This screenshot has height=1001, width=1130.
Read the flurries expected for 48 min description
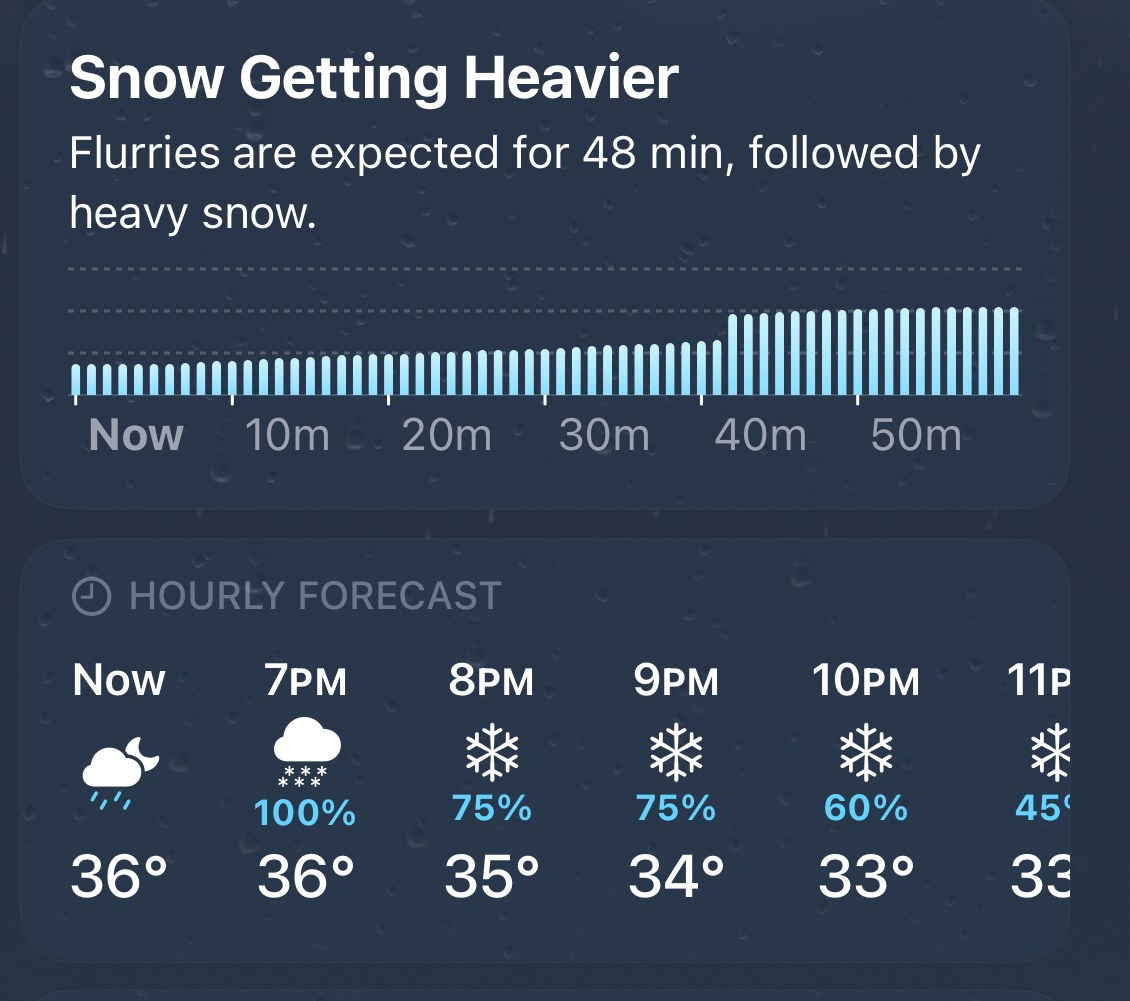tap(525, 184)
